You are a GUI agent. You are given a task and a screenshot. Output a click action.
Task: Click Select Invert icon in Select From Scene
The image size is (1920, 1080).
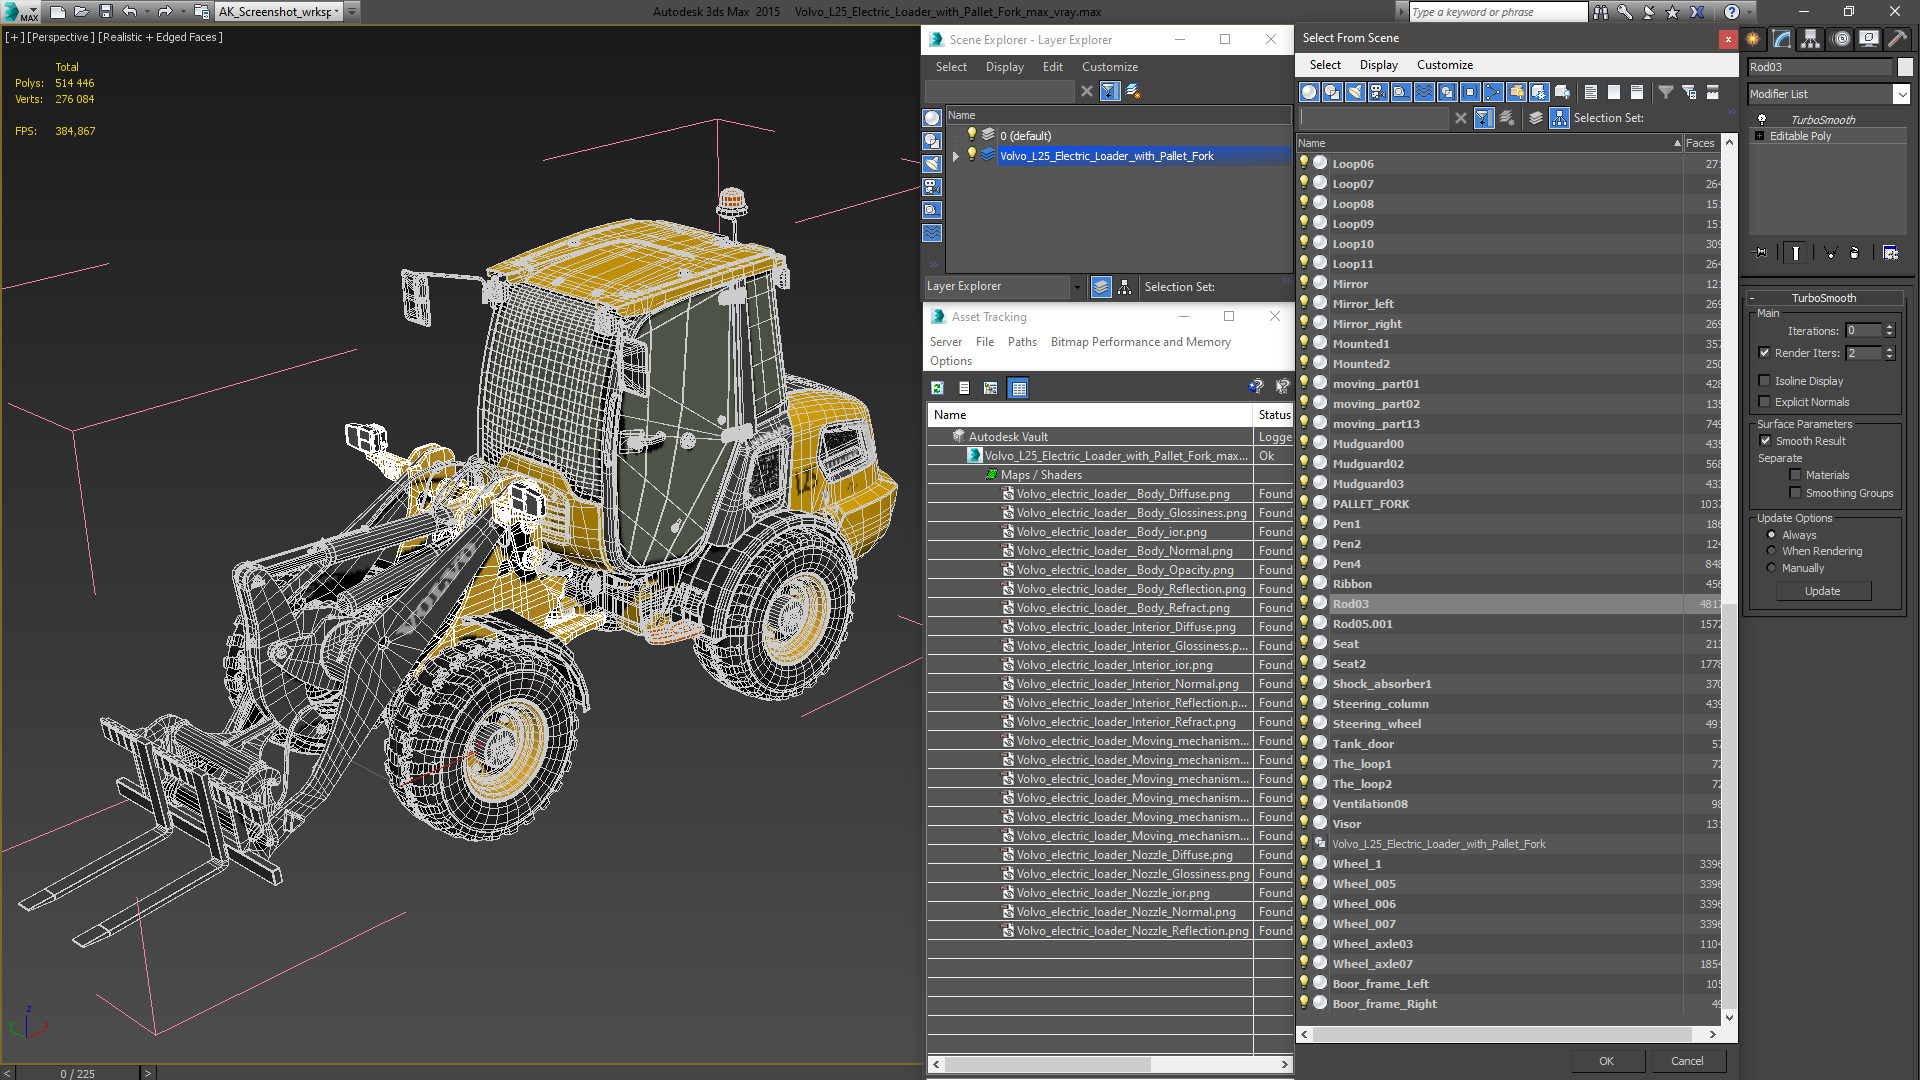tap(1637, 92)
